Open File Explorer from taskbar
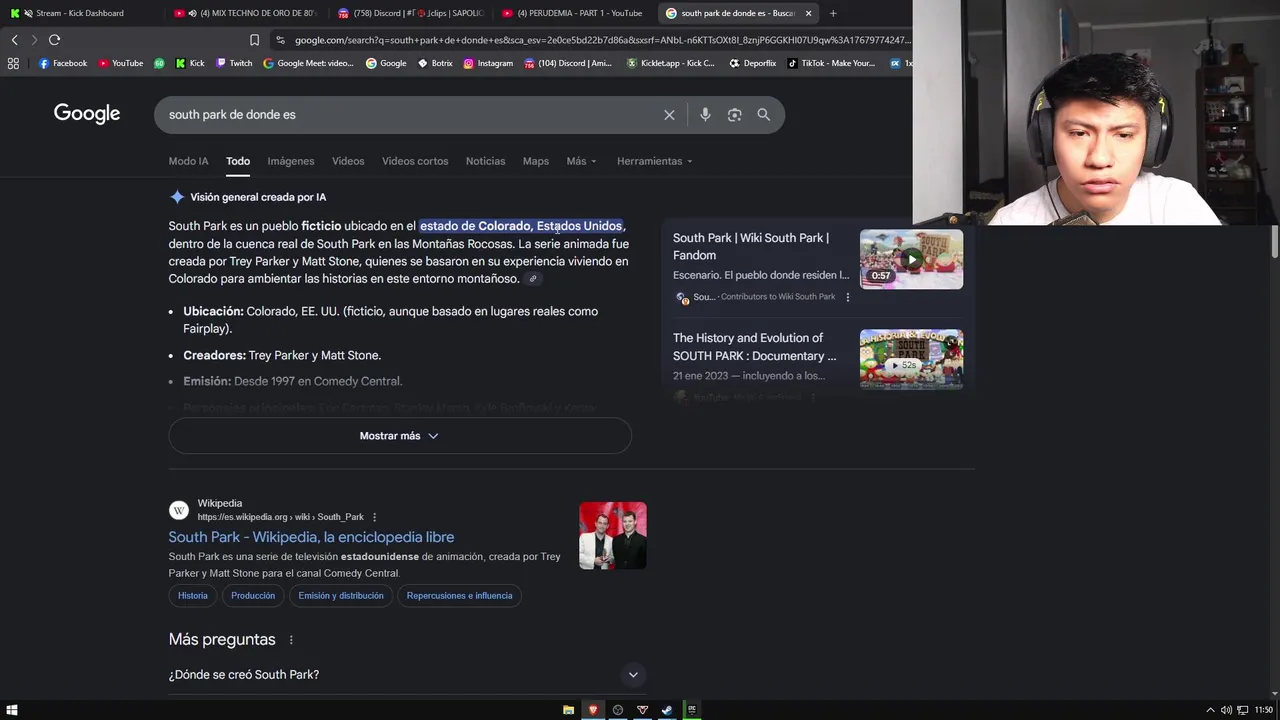This screenshot has width=1280, height=720. 568,710
